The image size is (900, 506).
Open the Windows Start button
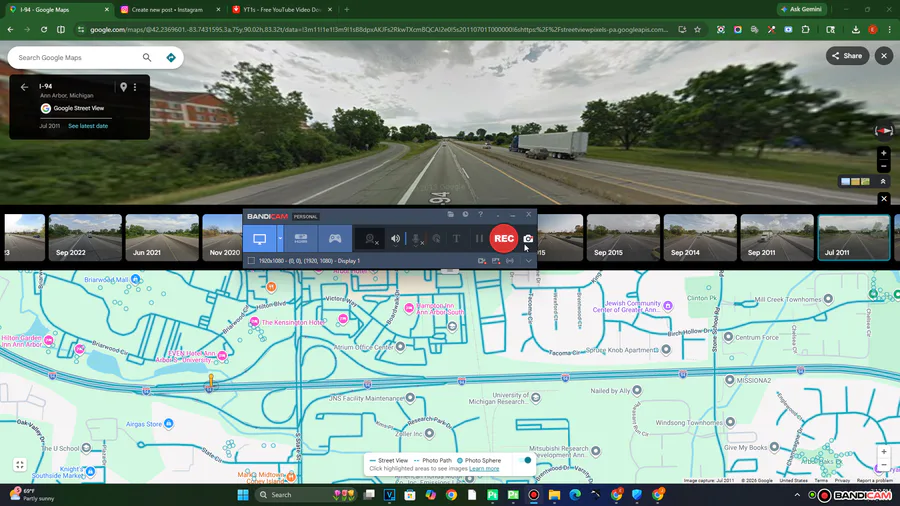243,495
